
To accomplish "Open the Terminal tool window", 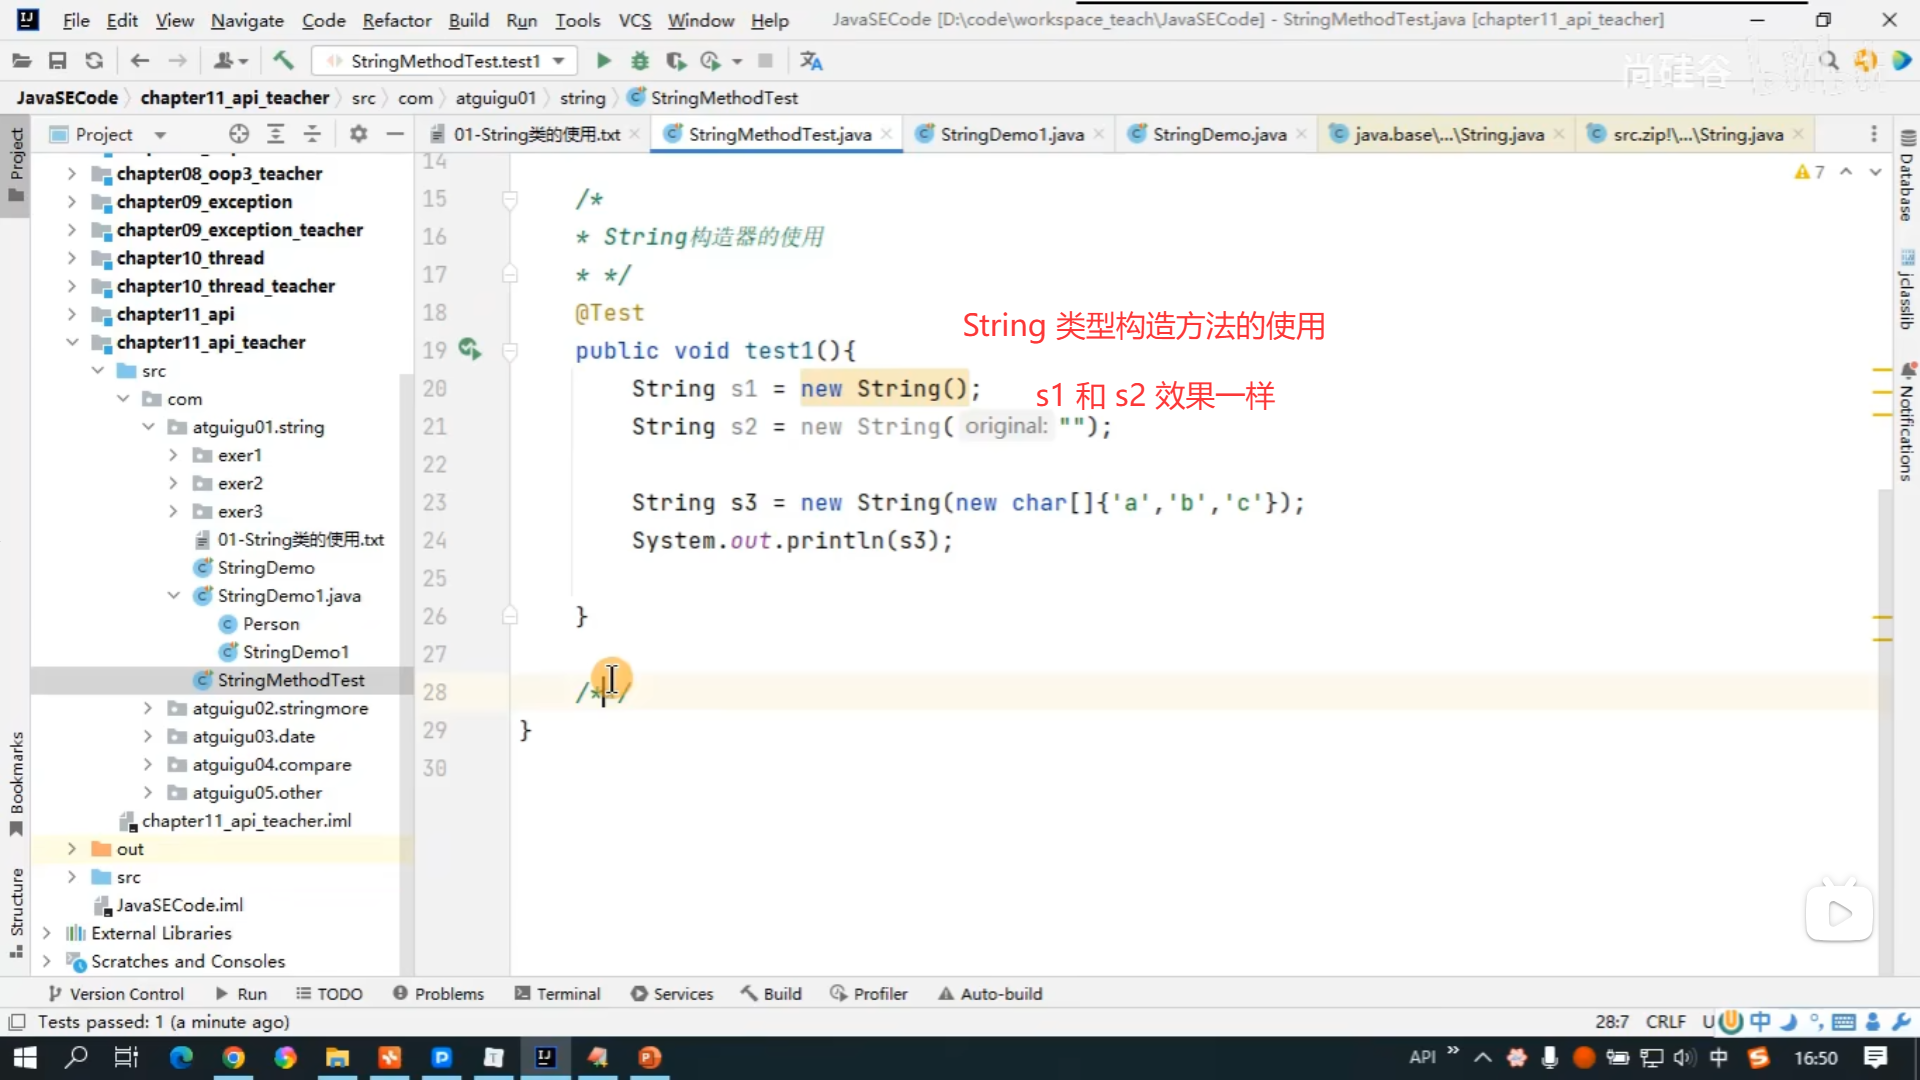I will [x=557, y=993].
